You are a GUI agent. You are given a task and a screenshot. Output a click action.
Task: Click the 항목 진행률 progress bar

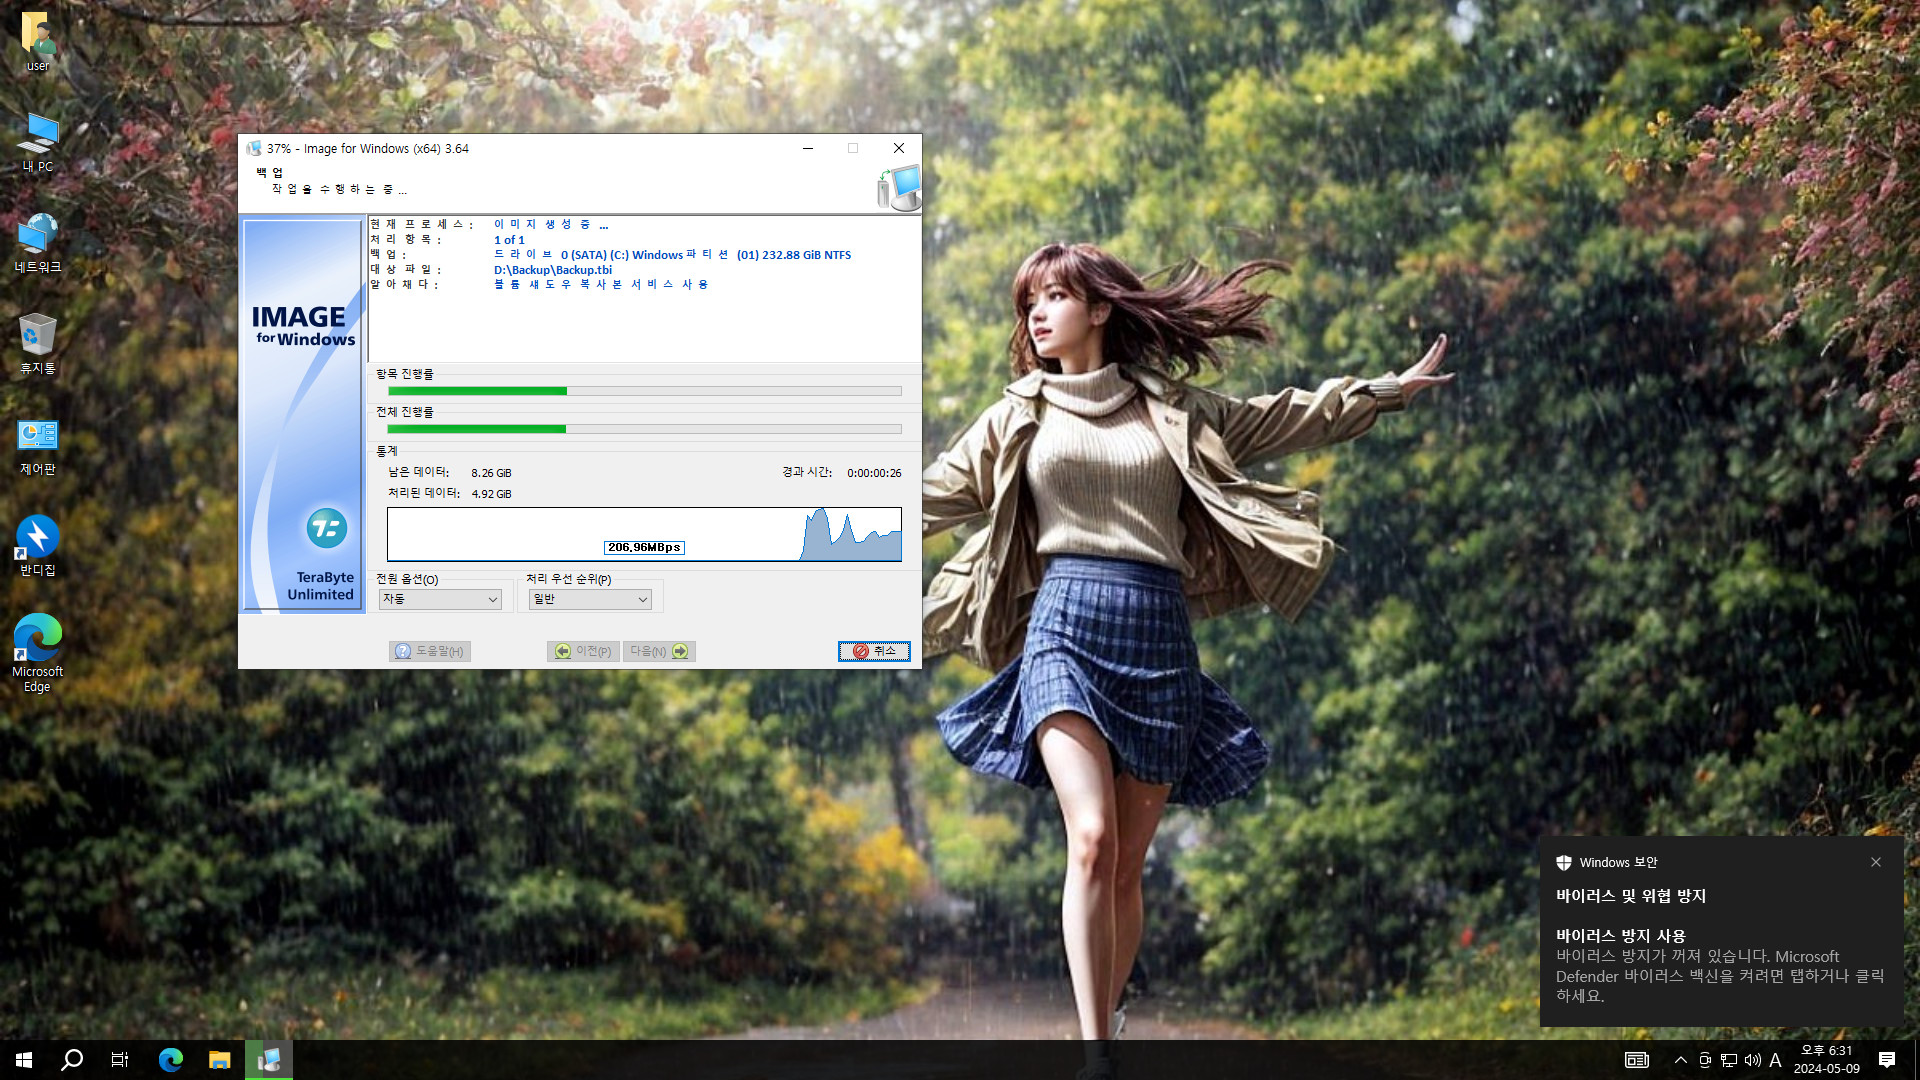coord(644,391)
